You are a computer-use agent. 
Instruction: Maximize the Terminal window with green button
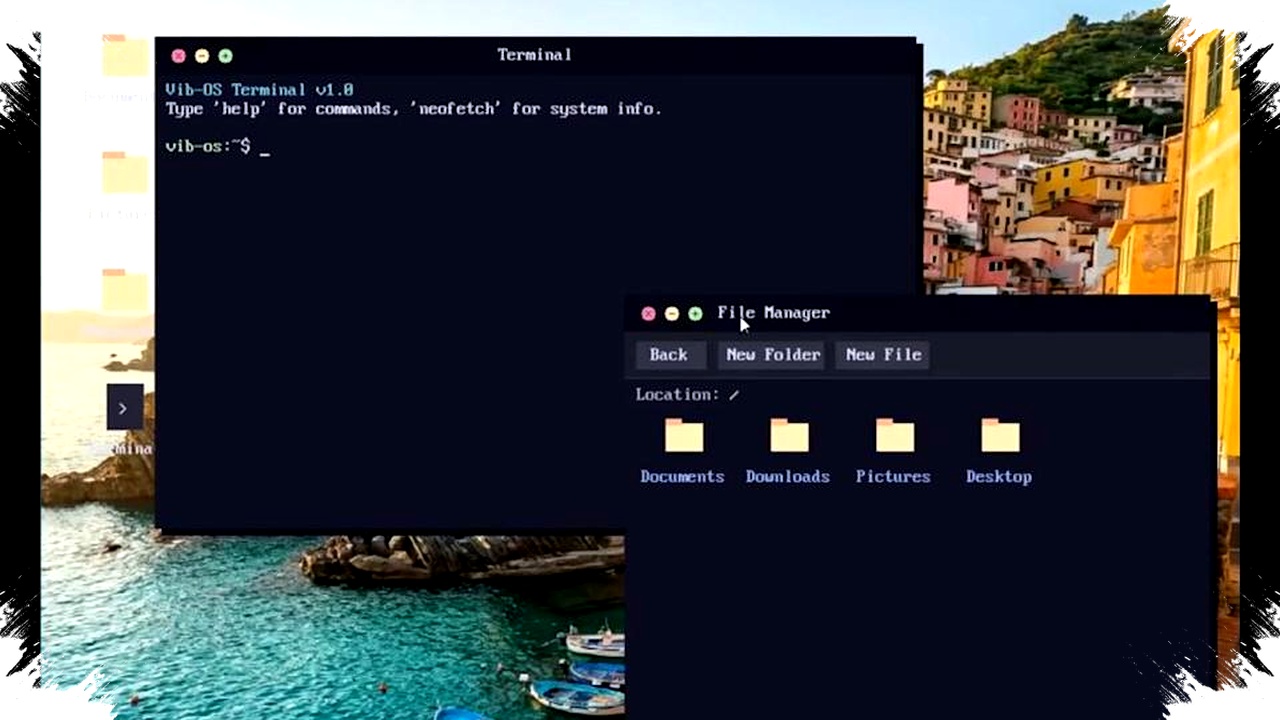tap(225, 56)
